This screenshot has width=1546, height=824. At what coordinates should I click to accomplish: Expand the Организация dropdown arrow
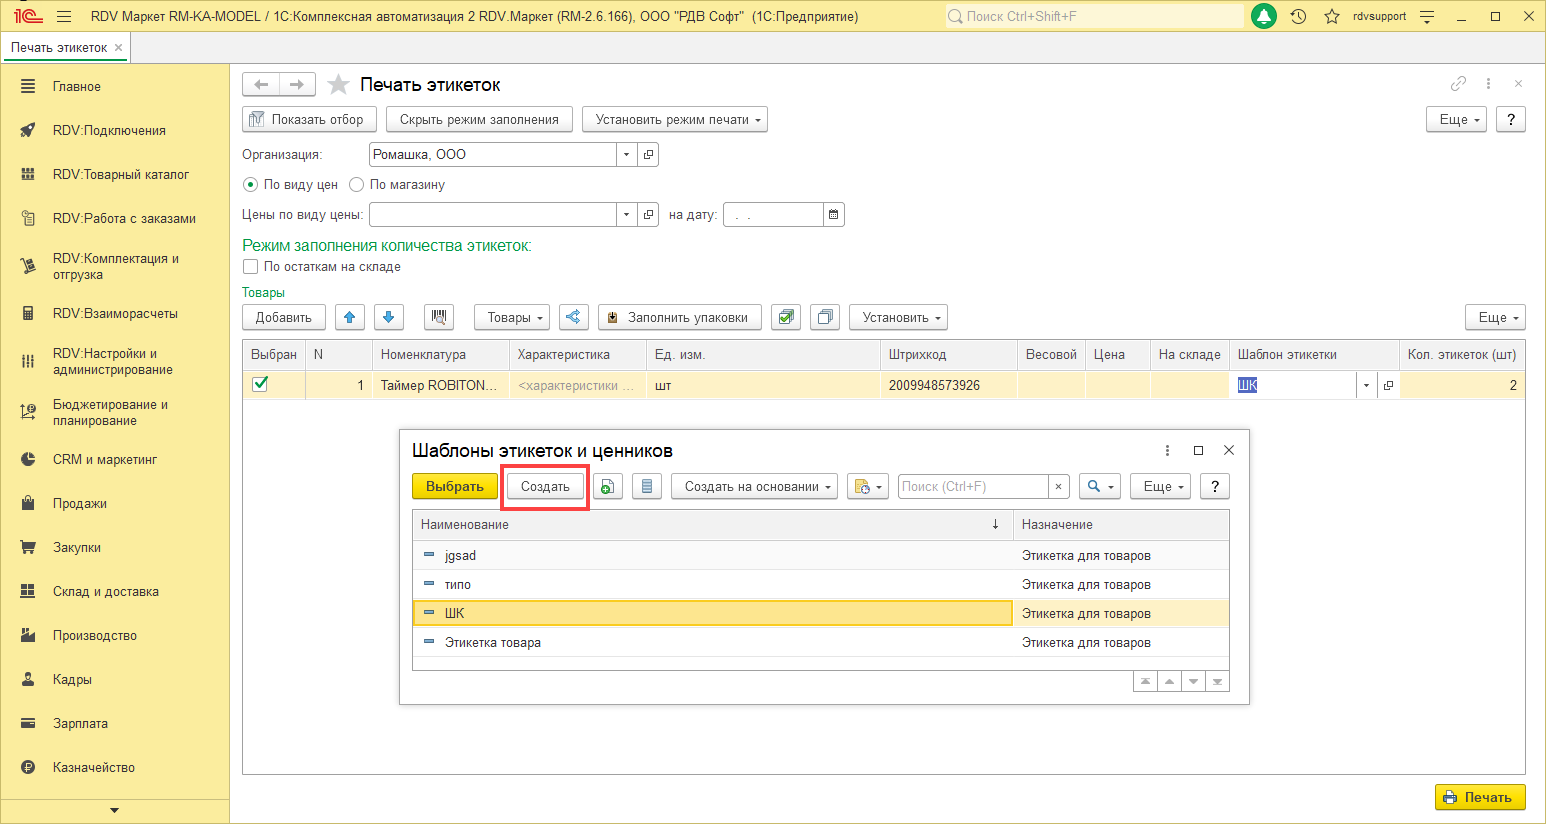(x=626, y=155)
